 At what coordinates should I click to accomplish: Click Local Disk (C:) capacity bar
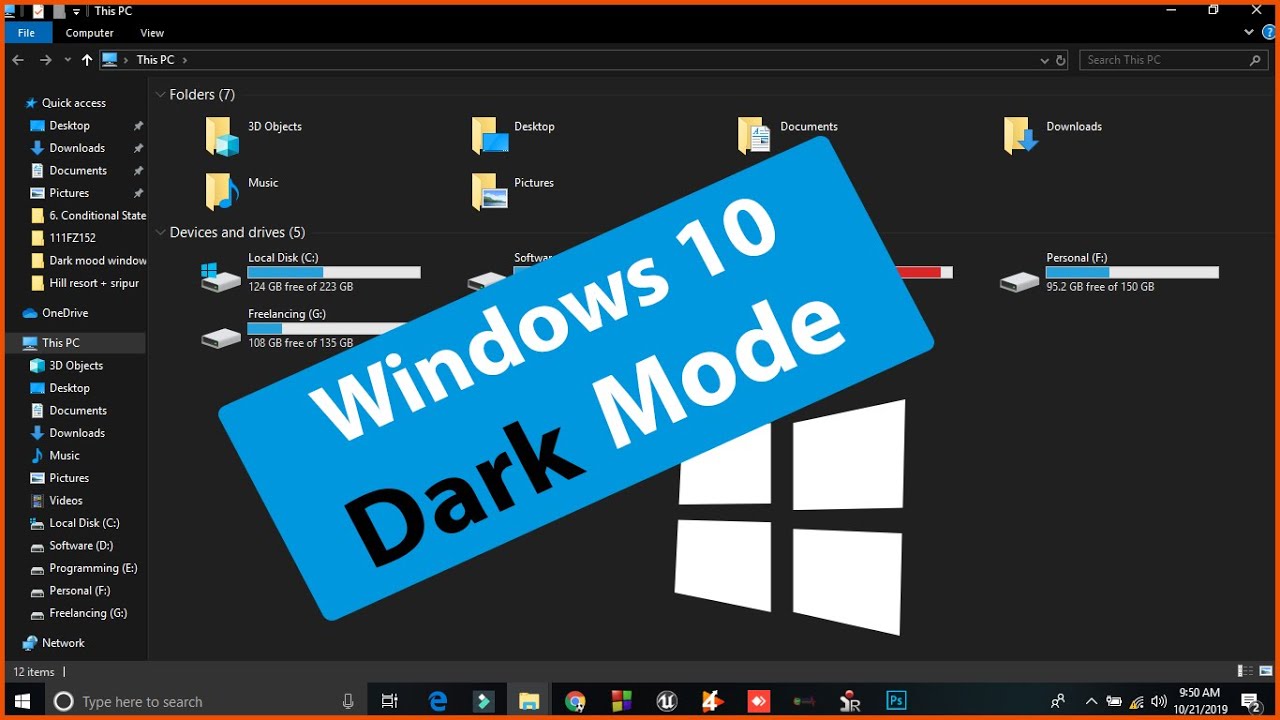click(334, 272)
